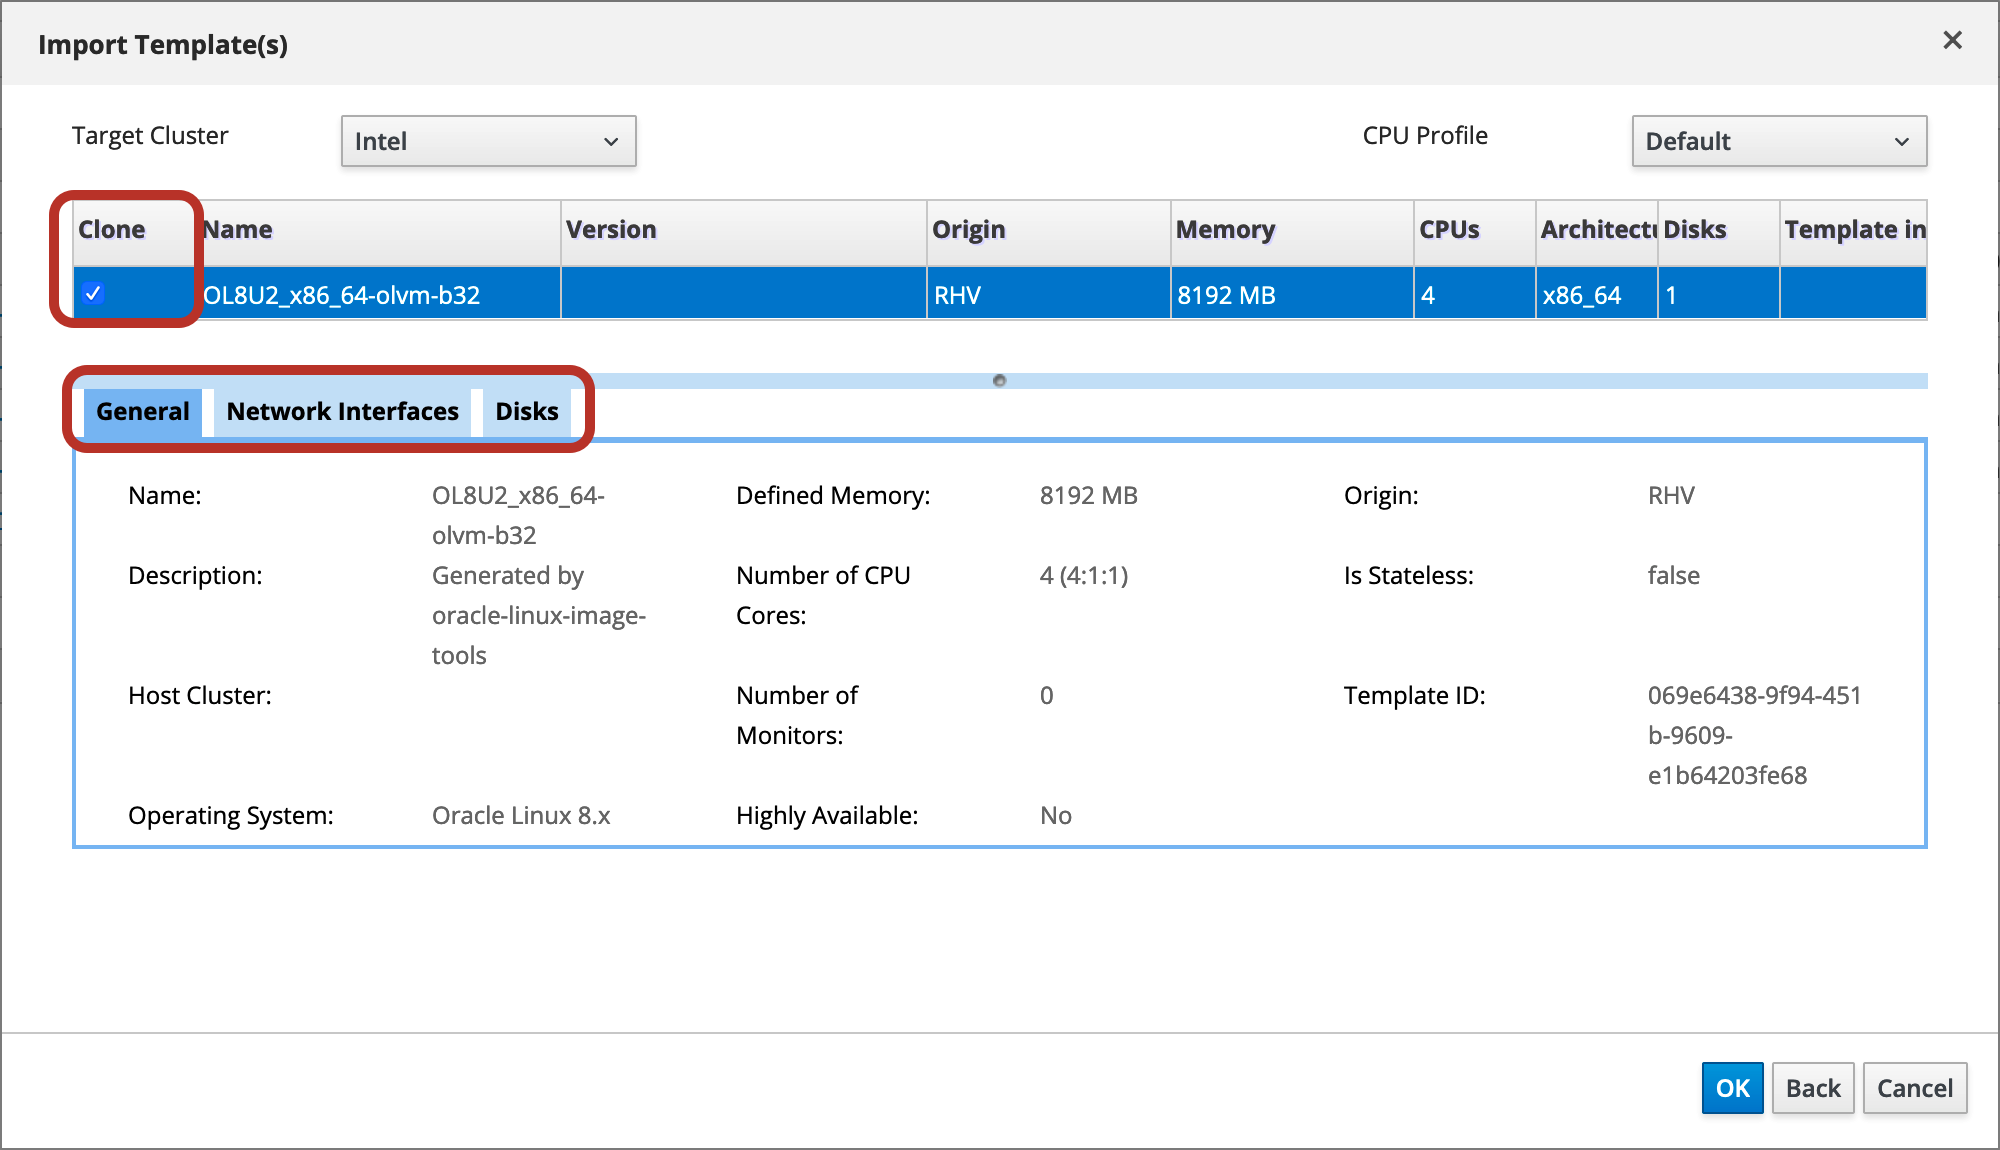Click the Version column header
This screenshot has height=1150, width=2000.
611,230
